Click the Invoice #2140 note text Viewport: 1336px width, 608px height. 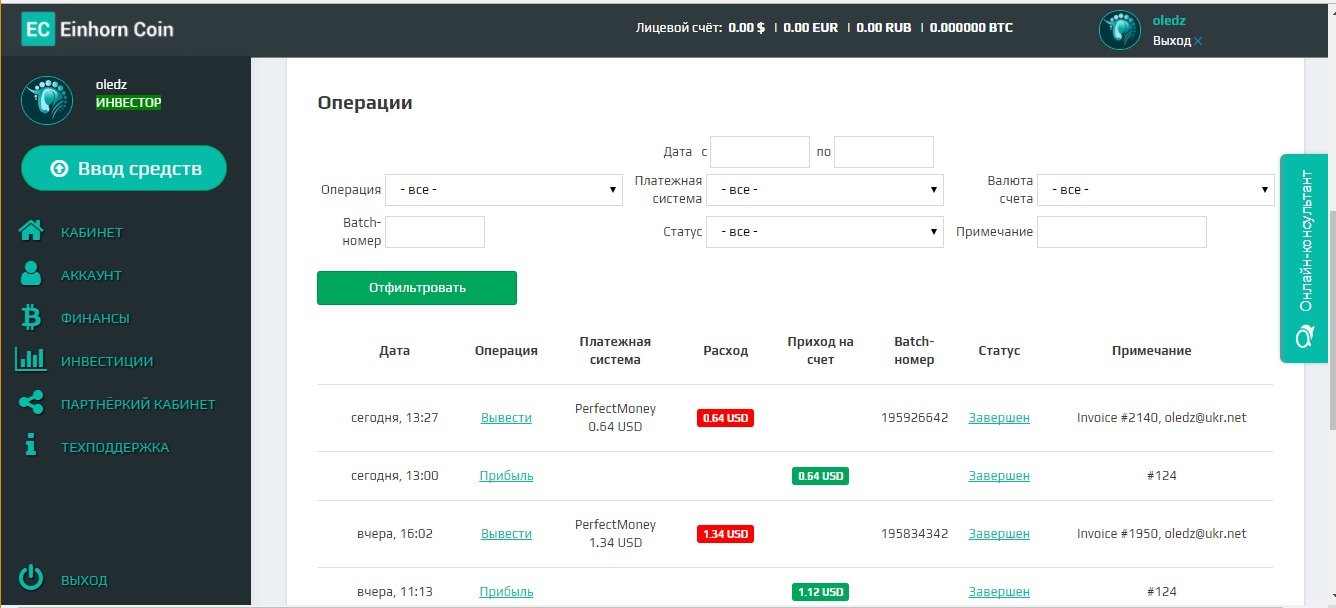[x=1162, y=418]
